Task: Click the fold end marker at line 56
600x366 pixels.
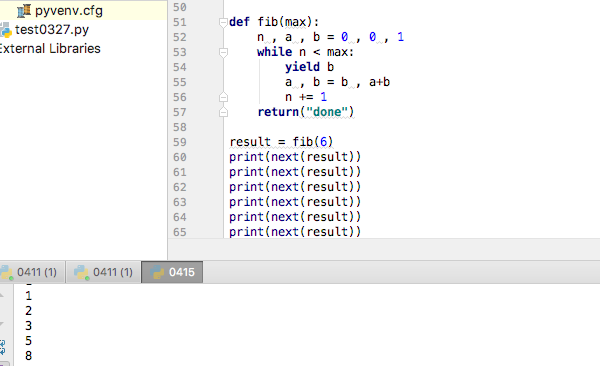Action: tap(223, 98)
